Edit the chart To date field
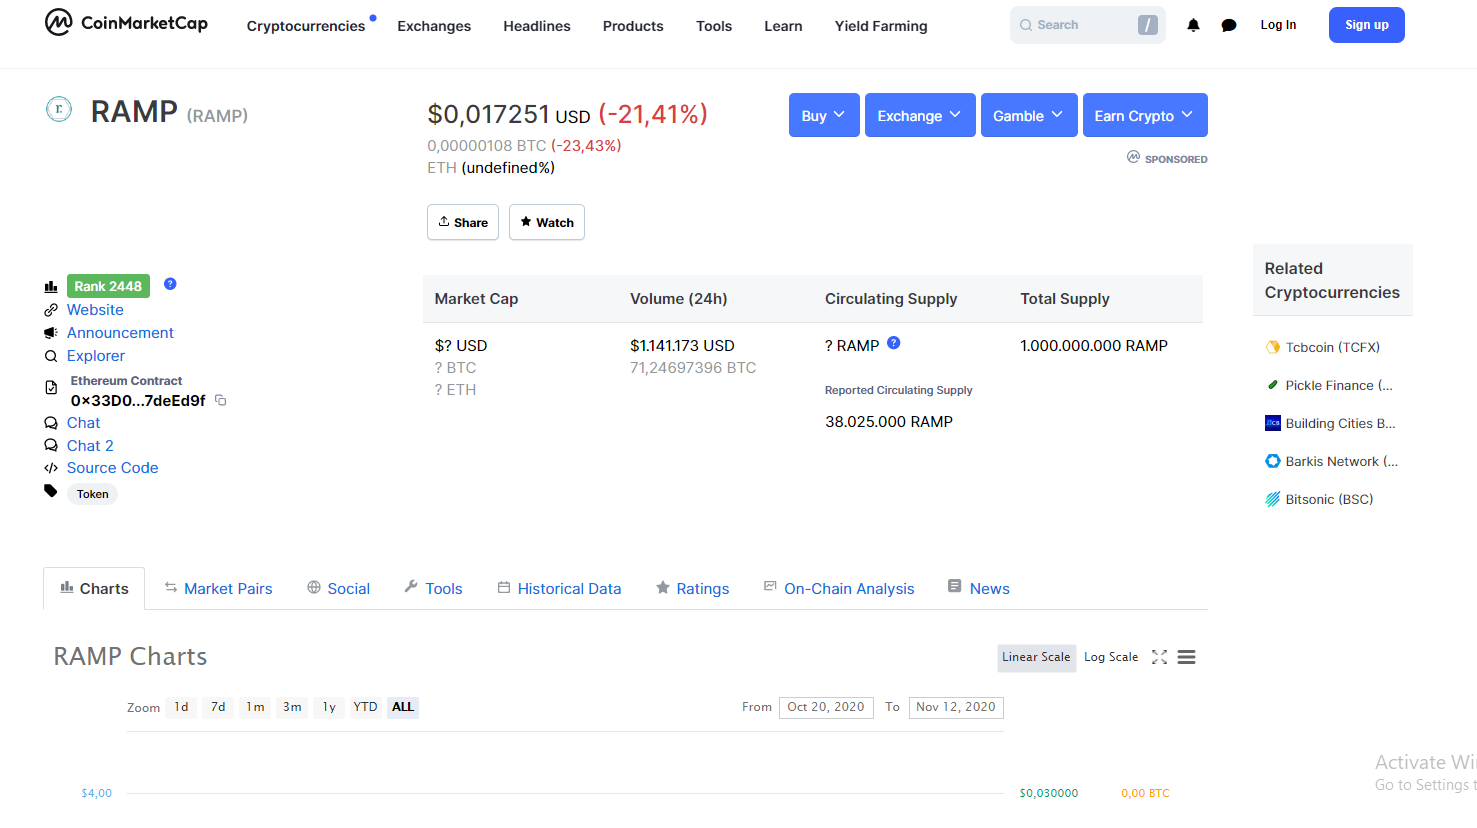Viewport: 1477px width, 828px height. tap(956, 708)
